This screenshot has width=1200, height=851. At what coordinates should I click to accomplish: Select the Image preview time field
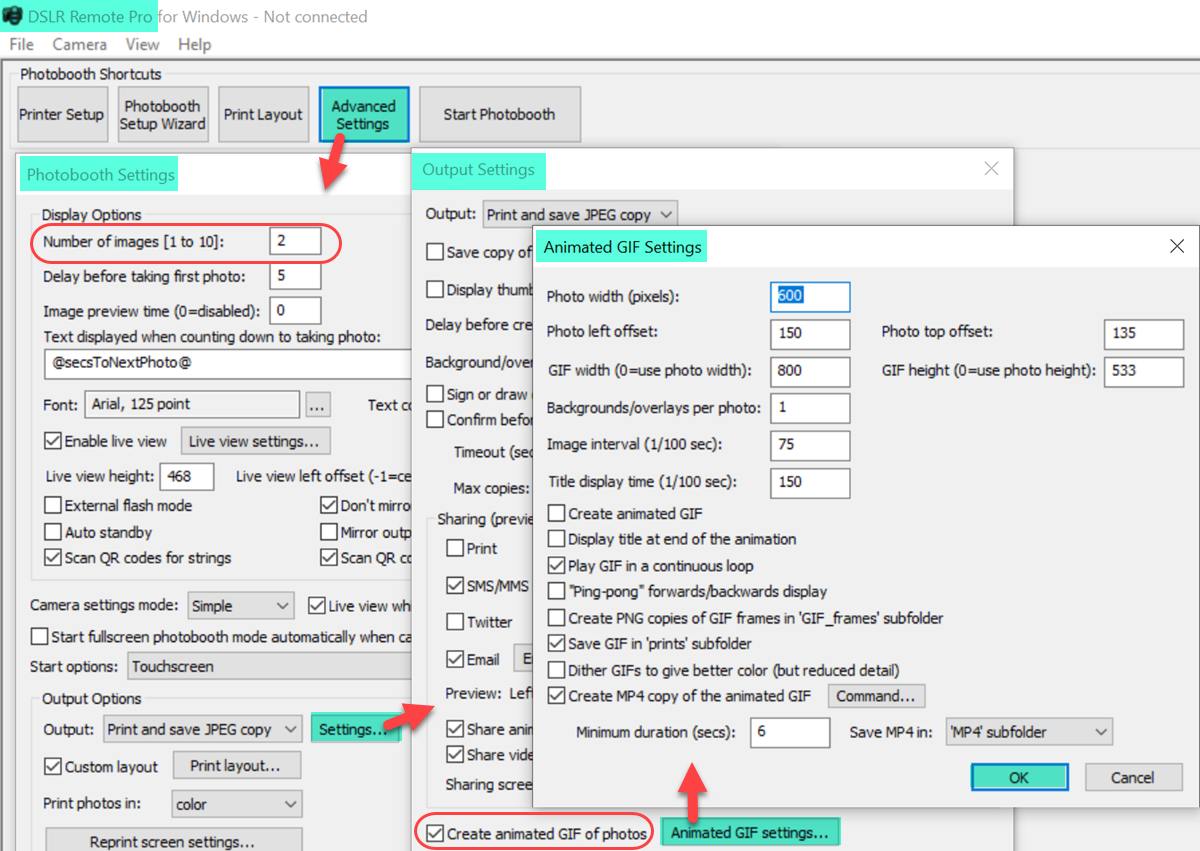click(295, 311)
